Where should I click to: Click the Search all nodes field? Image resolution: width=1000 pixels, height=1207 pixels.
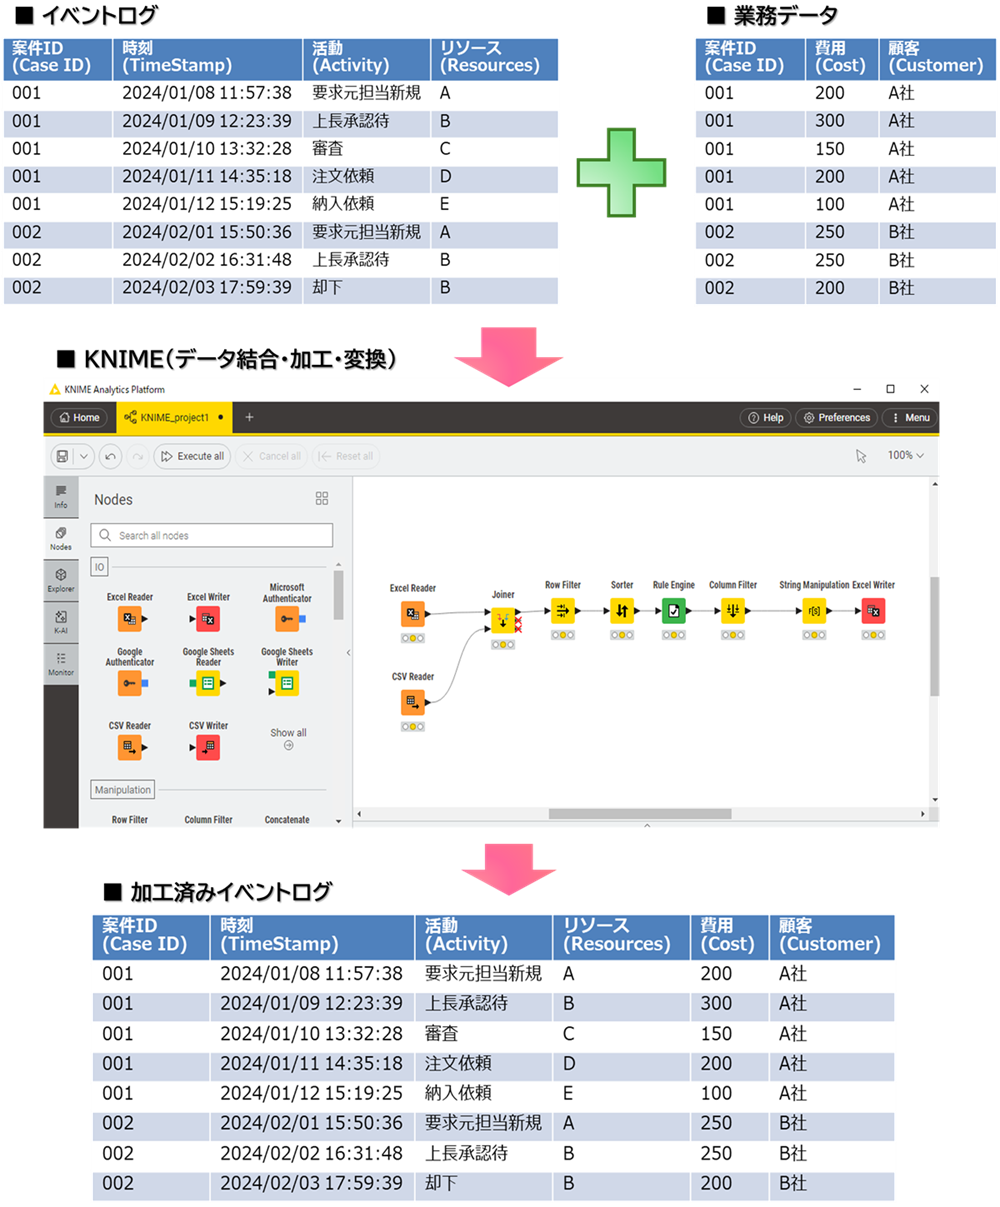pyautogui.click(x=212, y=536)
